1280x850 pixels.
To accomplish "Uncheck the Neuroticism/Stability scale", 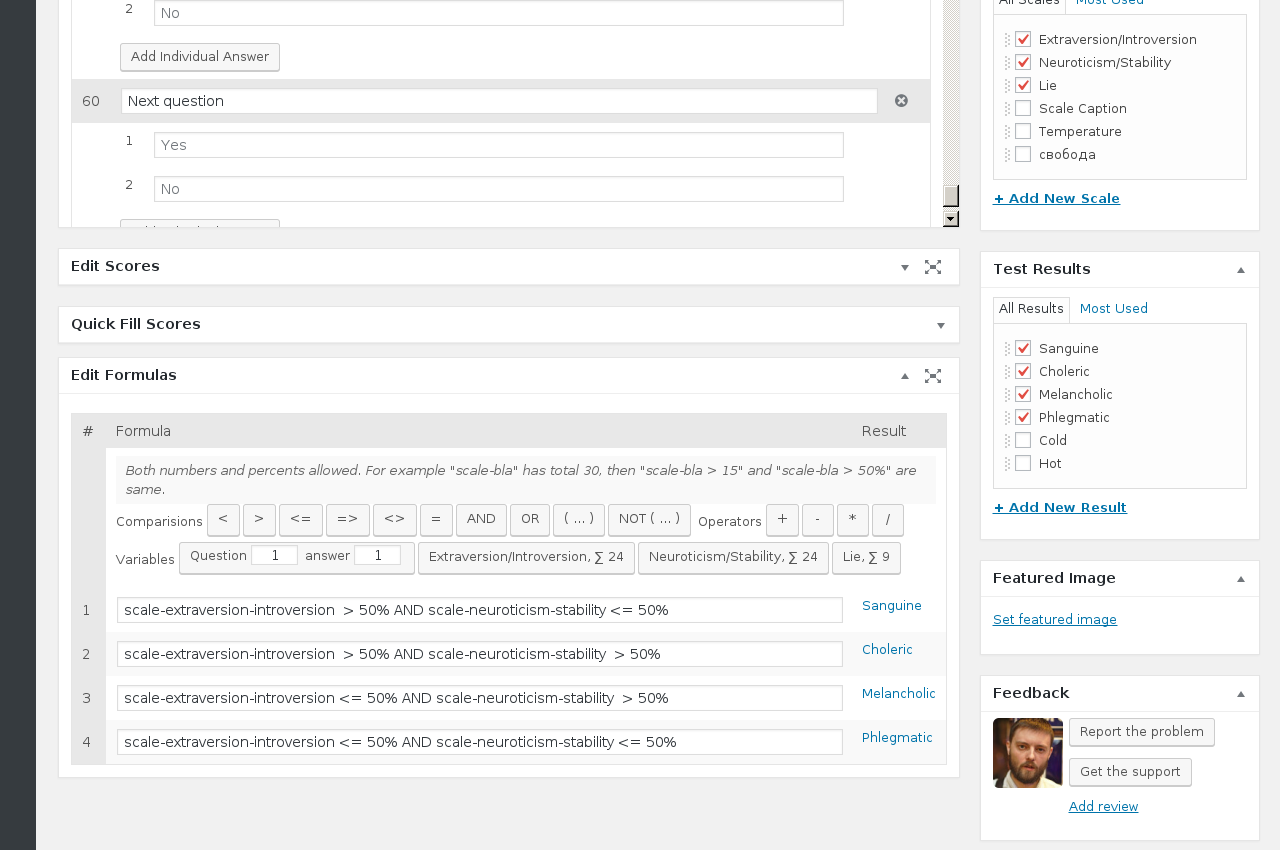I will click(1023, 62).
